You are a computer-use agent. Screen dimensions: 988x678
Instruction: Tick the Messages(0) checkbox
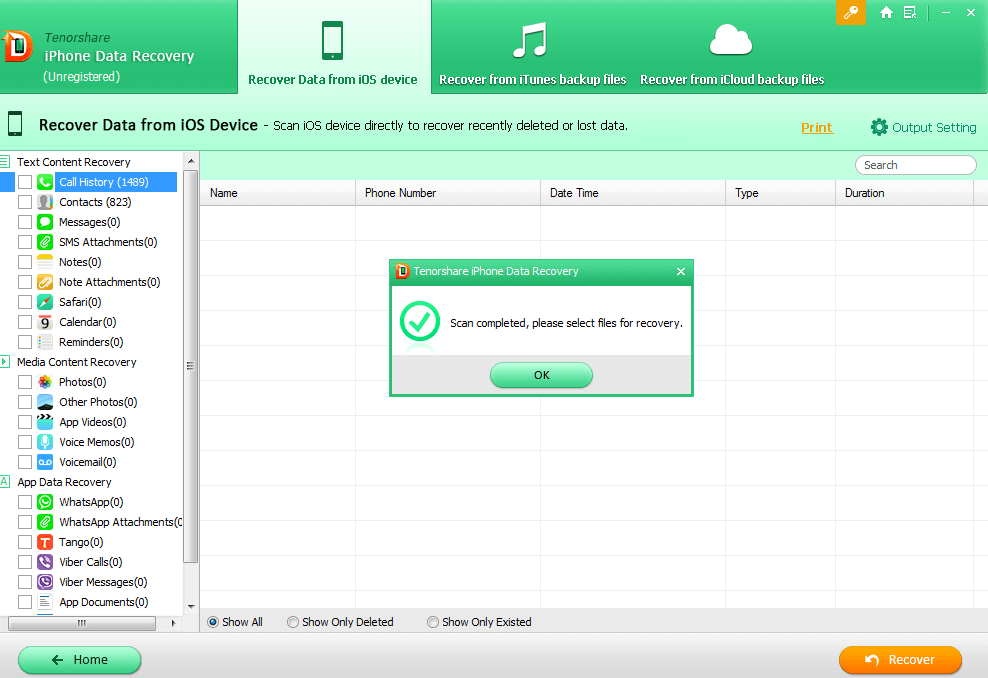25,222
